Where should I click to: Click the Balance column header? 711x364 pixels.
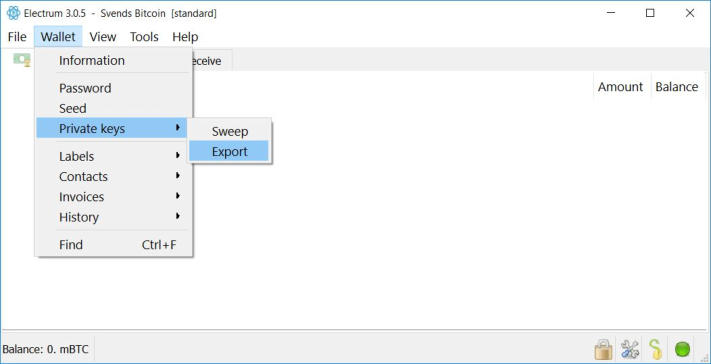(677, 87)
